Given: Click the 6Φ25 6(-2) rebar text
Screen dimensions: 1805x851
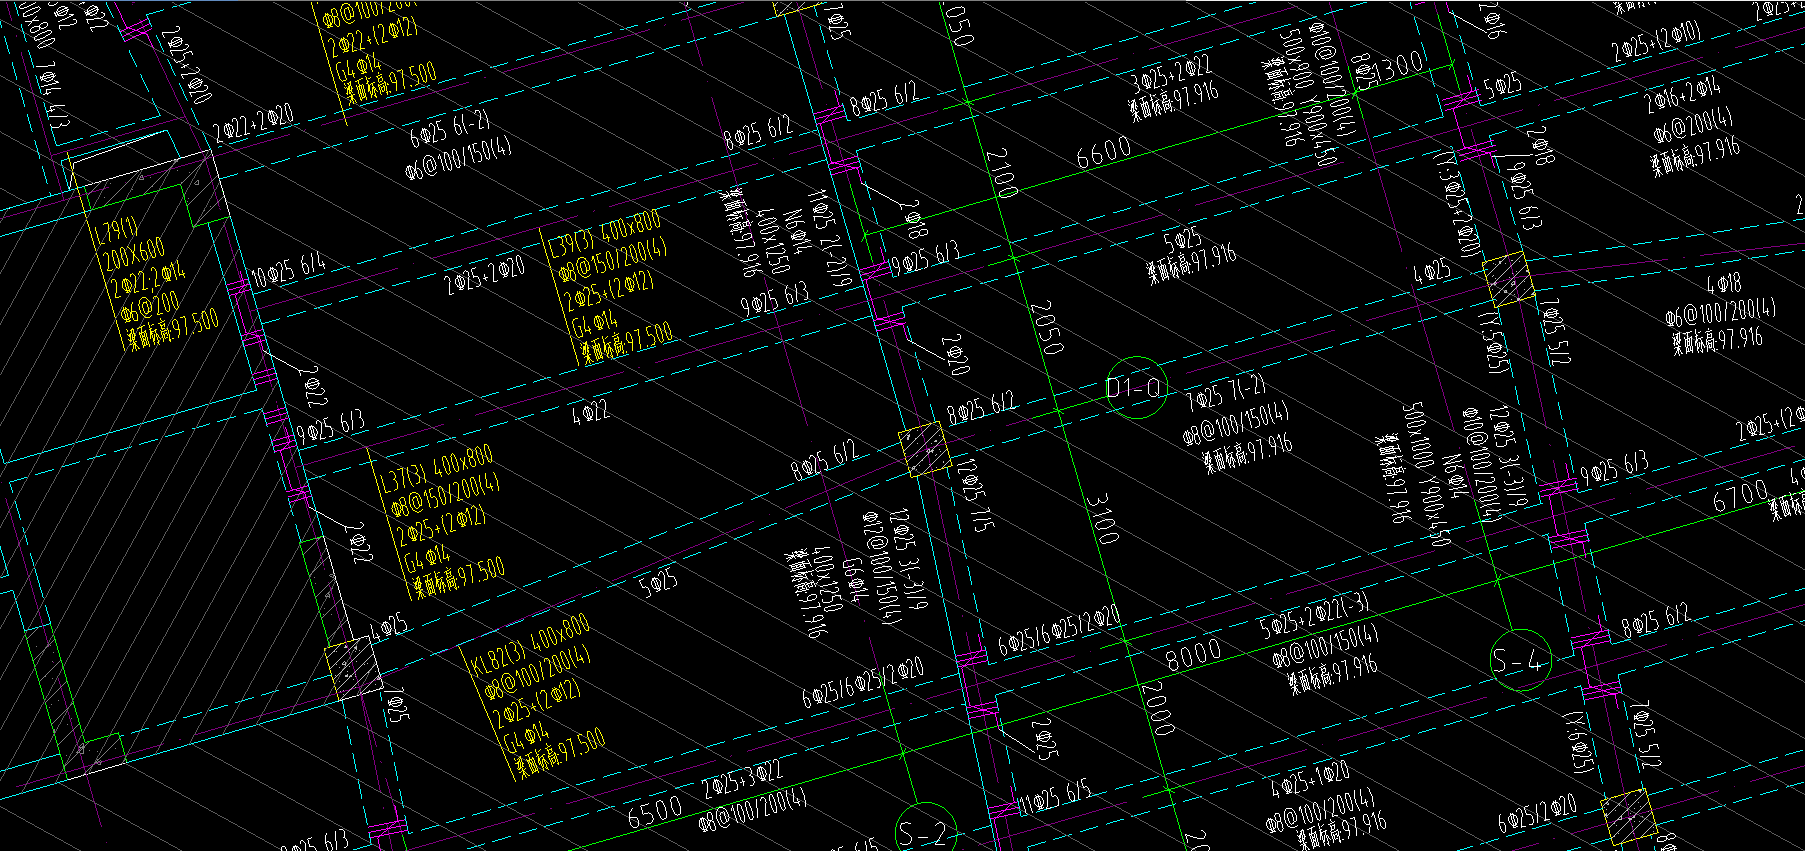Looking at the screenshot, I should 450,130.
